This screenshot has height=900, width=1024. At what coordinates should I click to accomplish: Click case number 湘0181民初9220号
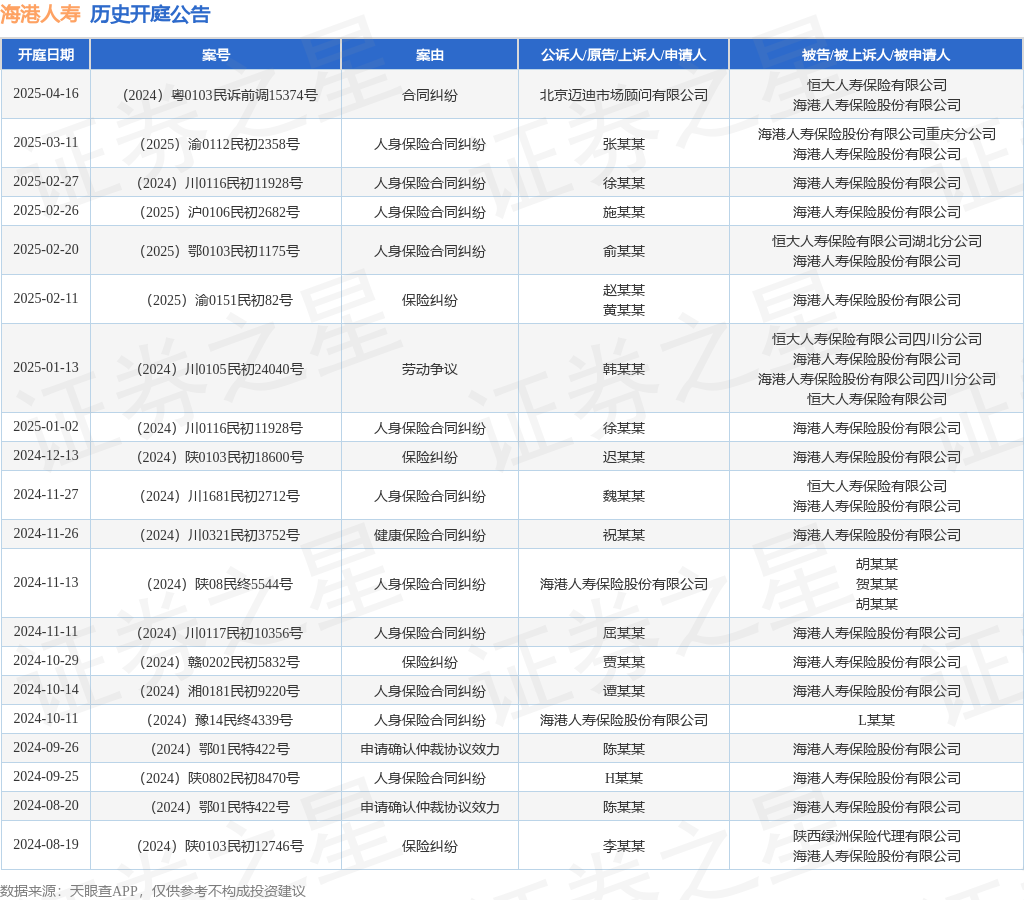[220, 691]
